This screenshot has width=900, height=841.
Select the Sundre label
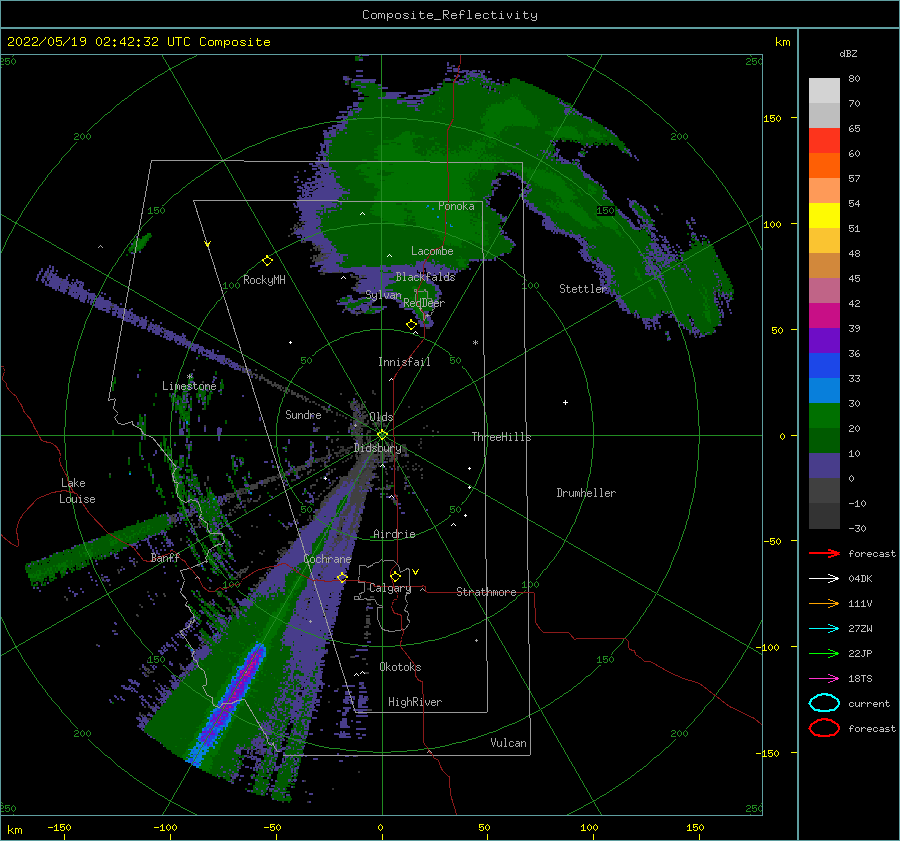click(x=303, y=415)
